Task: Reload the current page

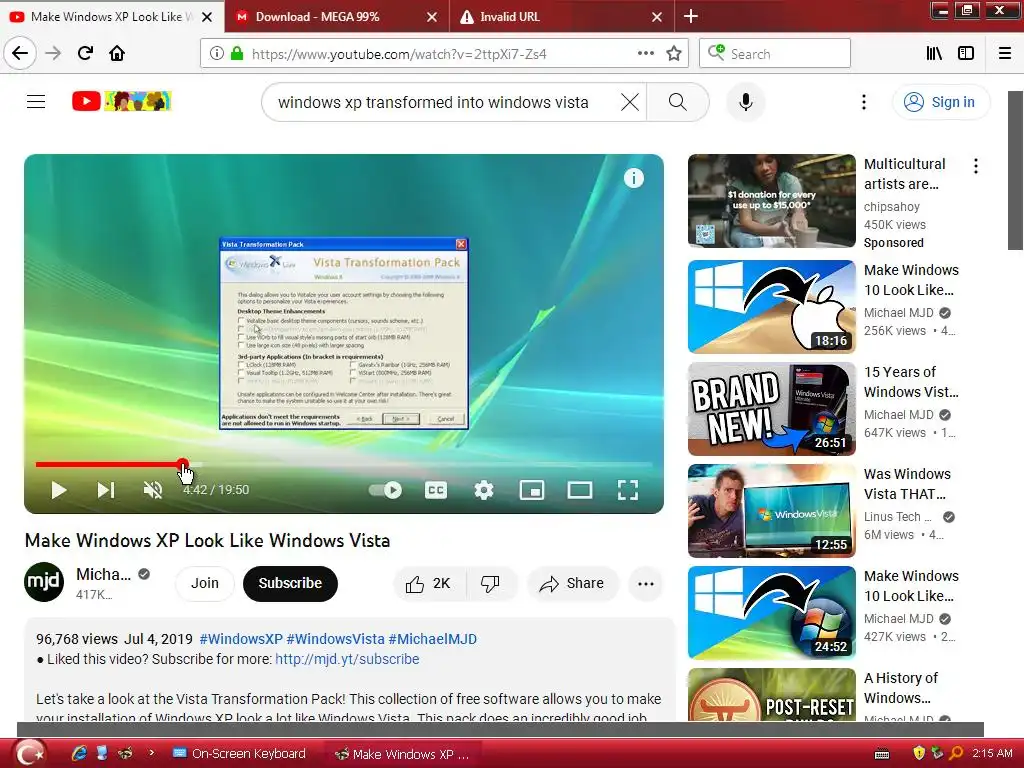Action: coord(85,53)
